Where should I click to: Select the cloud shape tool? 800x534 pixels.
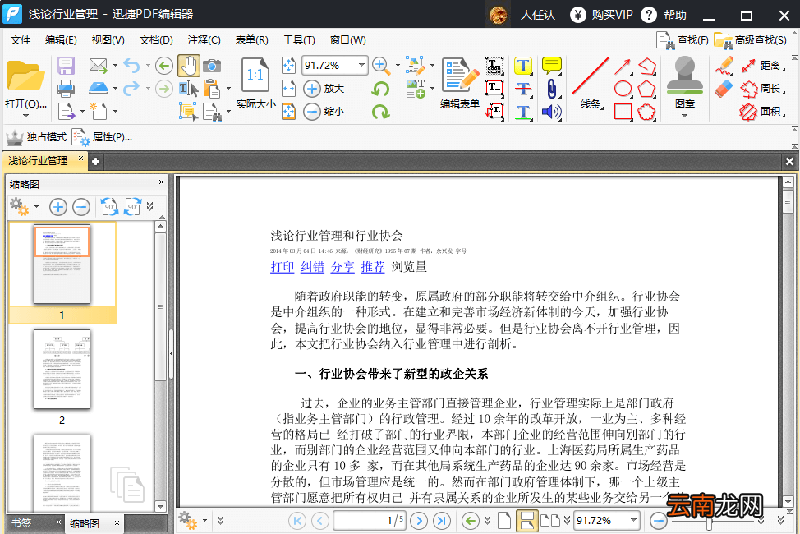pos(646,111)
